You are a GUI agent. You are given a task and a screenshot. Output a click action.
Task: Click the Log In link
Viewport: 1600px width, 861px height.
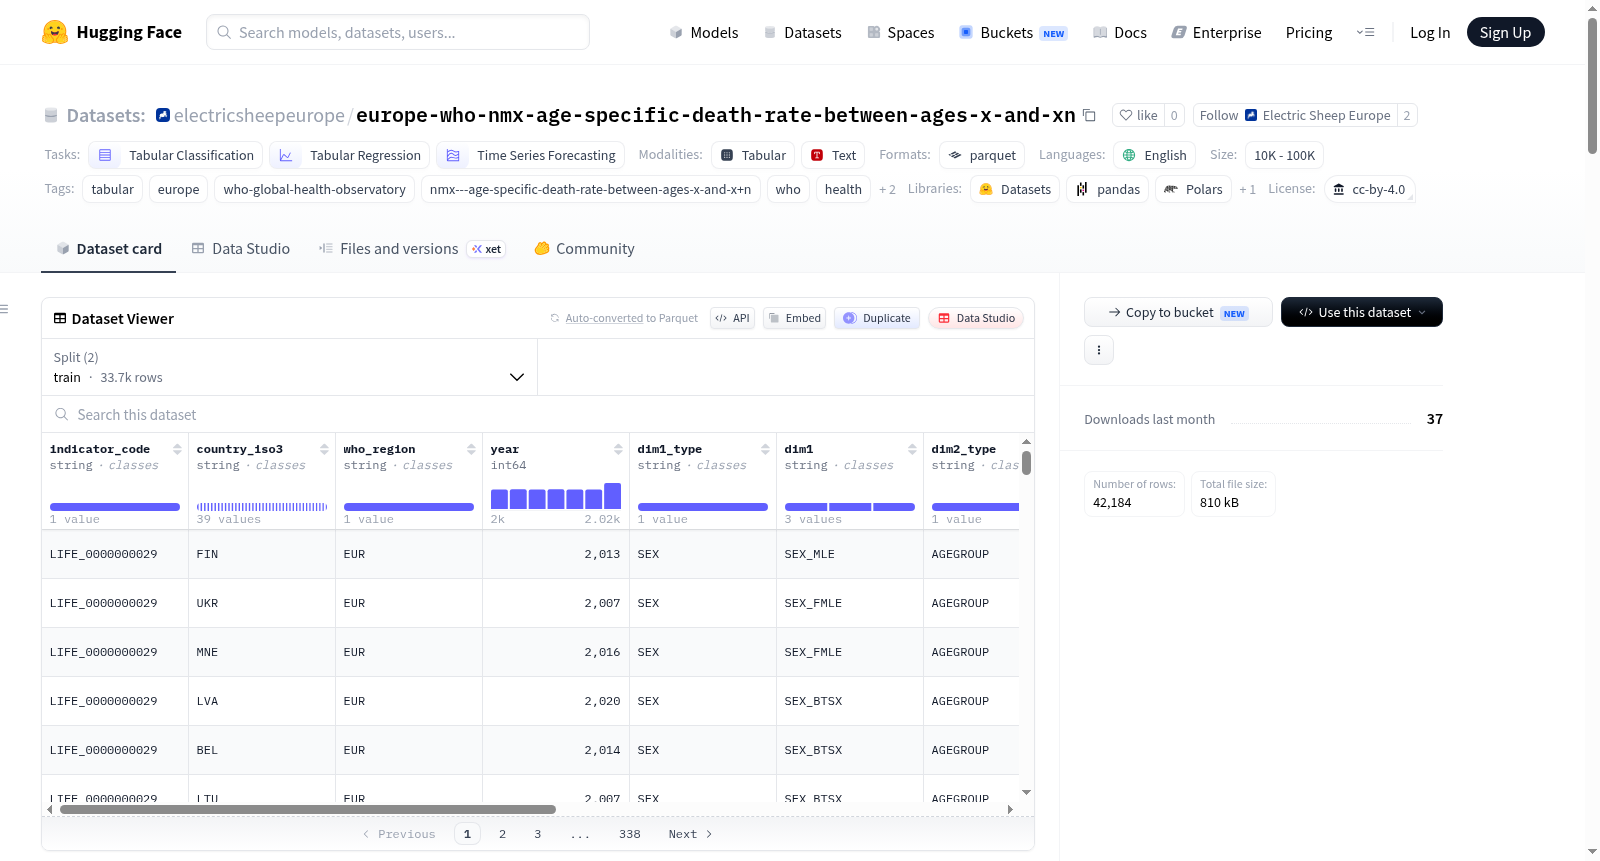tap(1429, 32)
